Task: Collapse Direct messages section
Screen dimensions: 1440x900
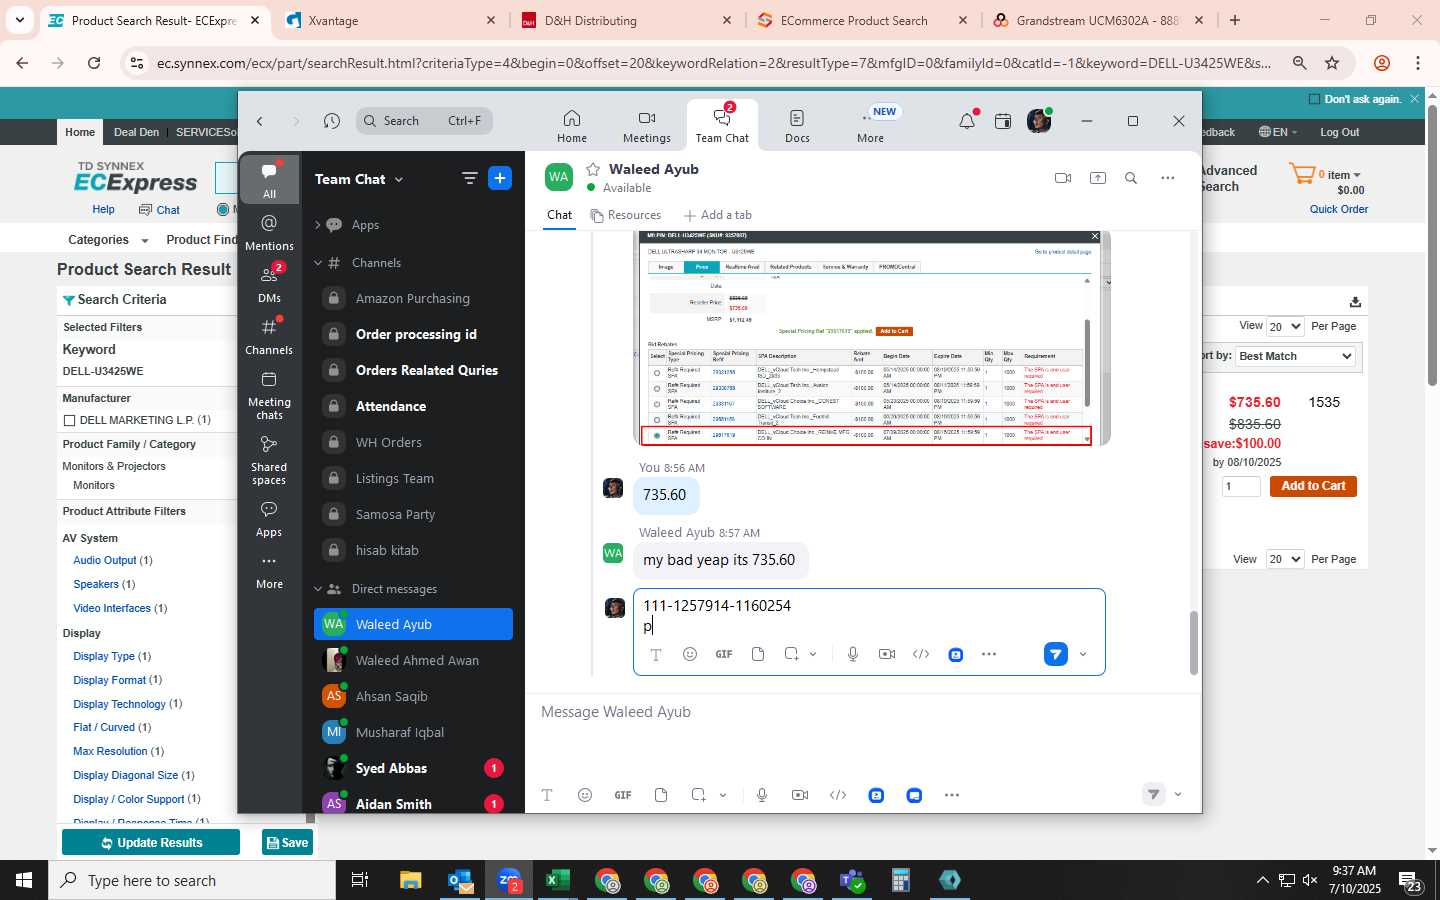Action: [318, 589]
